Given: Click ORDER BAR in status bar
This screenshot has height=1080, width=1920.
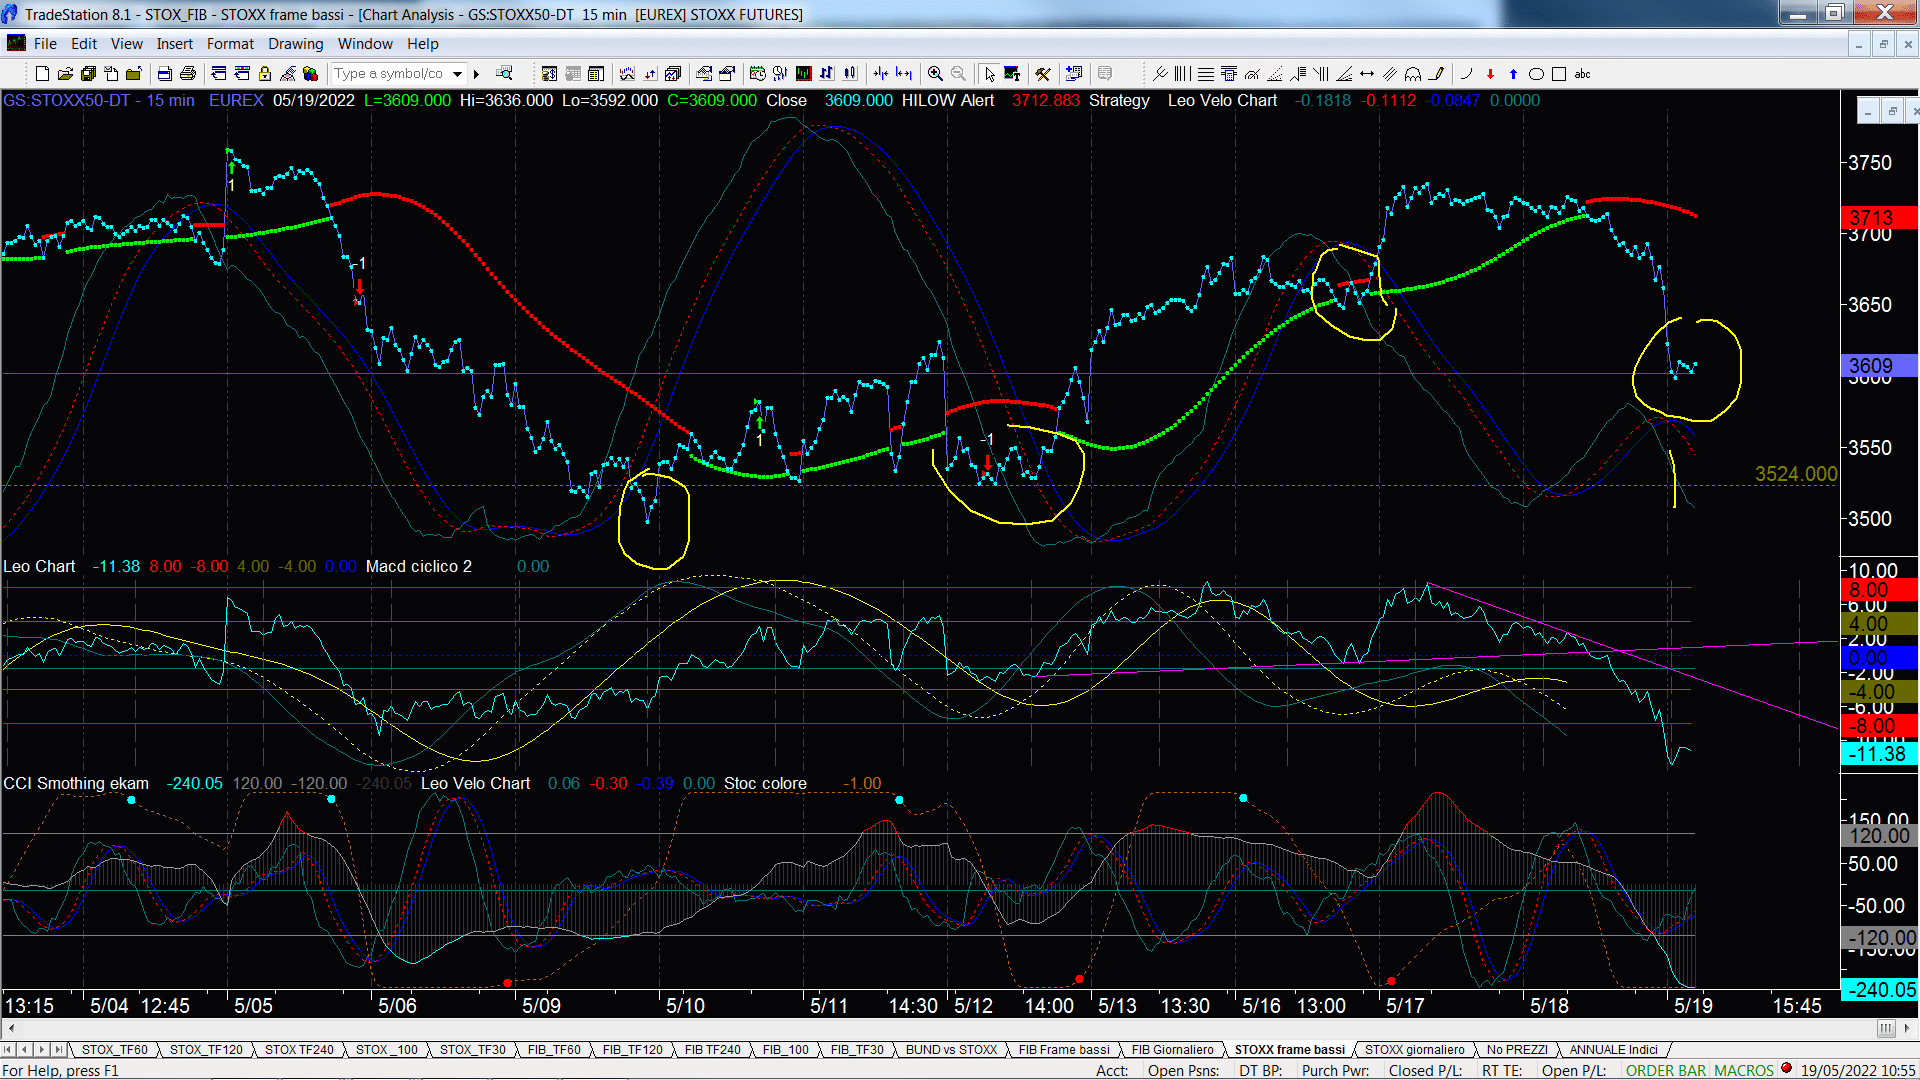Looking at the screenshot, I should pos(1665,1071).
